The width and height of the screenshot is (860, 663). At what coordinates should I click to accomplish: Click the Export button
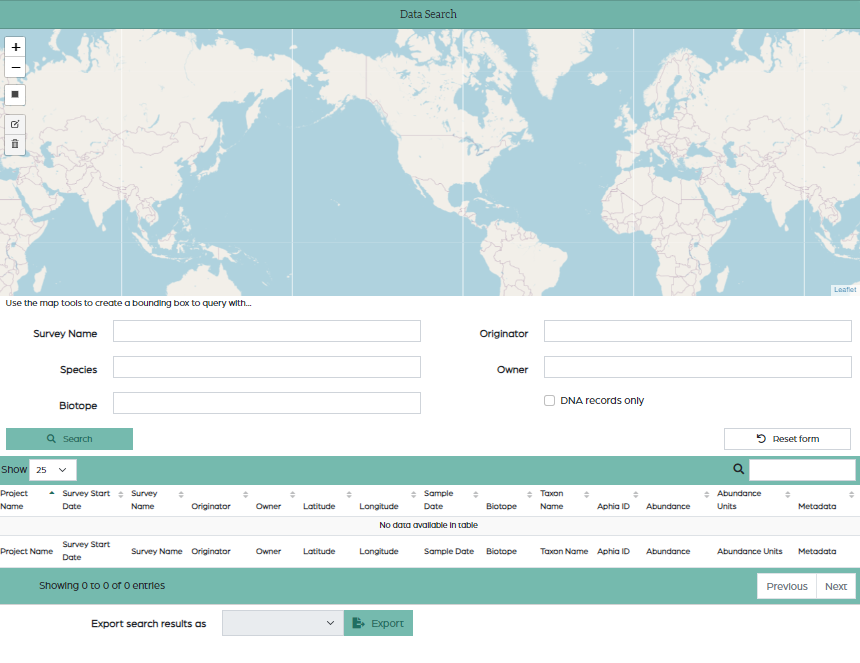[378, 623]
